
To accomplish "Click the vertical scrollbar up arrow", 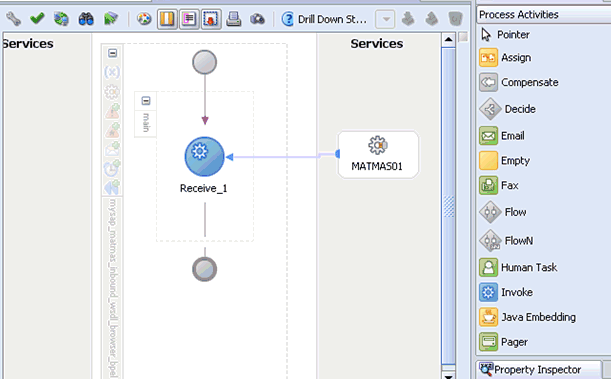I will coord(449,40).
